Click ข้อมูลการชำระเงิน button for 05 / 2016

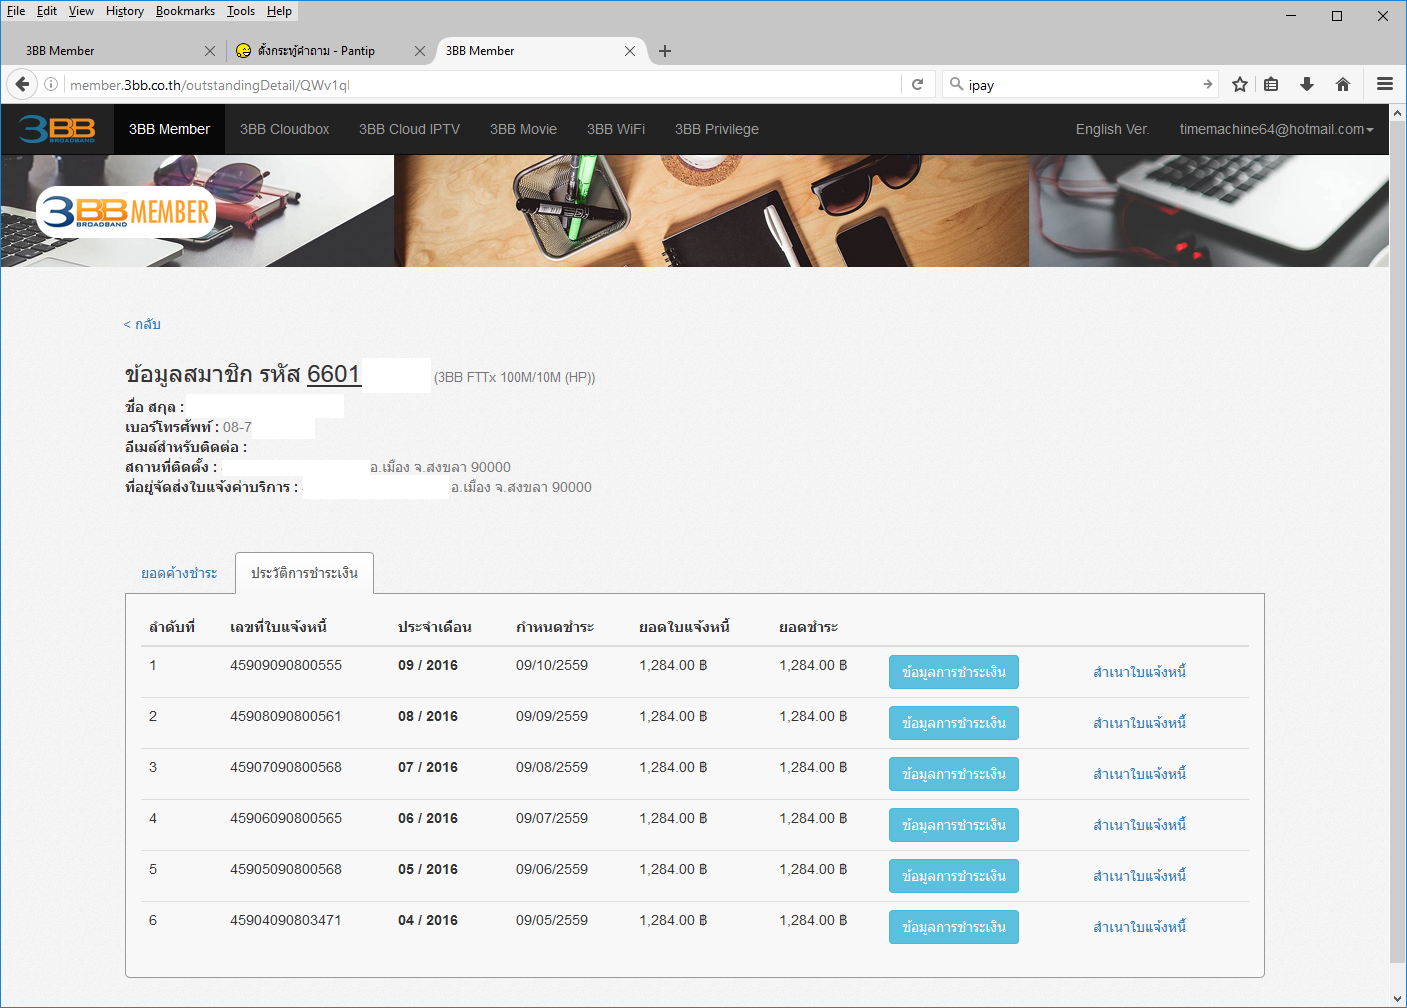(954, 876)
